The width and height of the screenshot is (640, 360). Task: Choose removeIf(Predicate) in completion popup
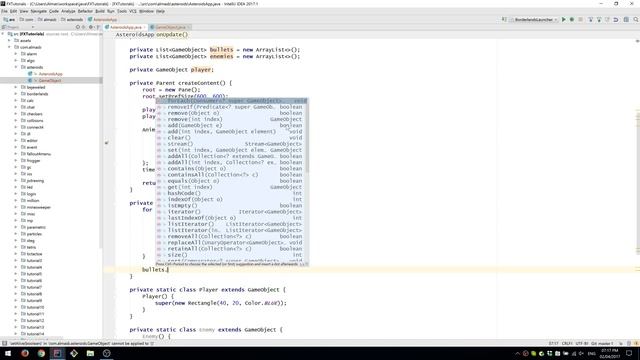point(231,107)
